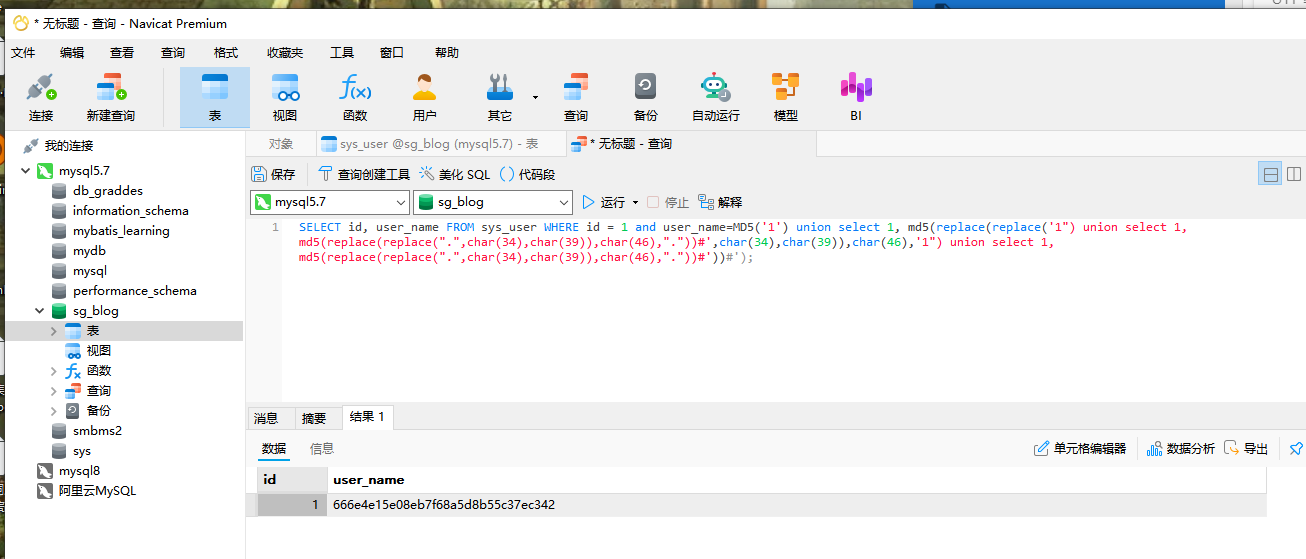Open the 视图 view toolbar icon
1306x559 pixels.
click(x=285, y=97)
